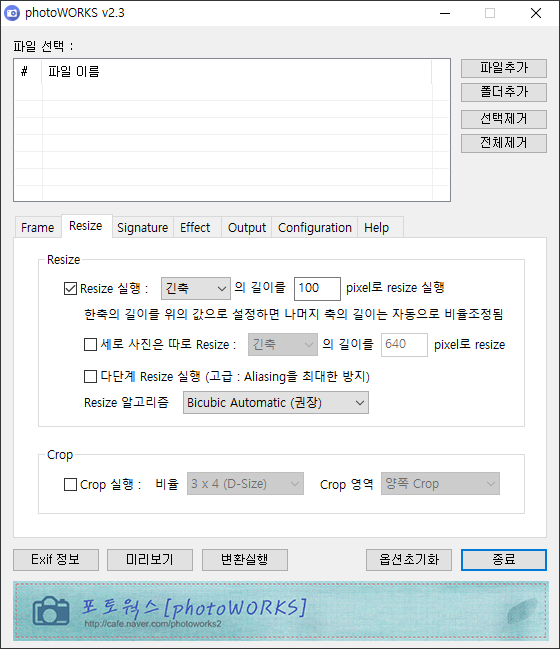The width and height of the screenshot is (560, 649).
Task: Click the 선택제거 button
Action: click(x=504, y=119)
